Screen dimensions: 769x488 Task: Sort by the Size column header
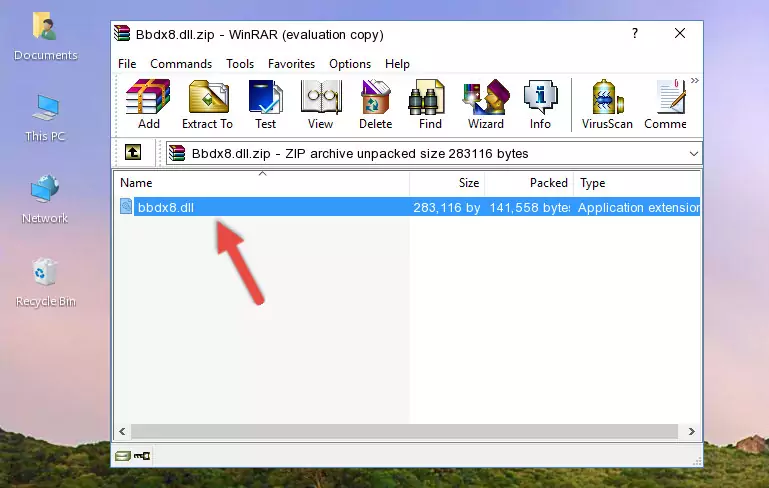tap(447, 183)
